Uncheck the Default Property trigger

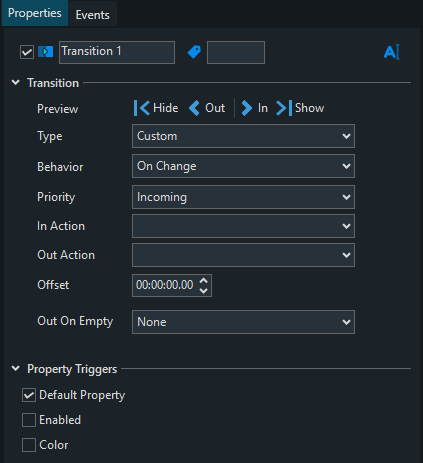[x=29, y=395]
